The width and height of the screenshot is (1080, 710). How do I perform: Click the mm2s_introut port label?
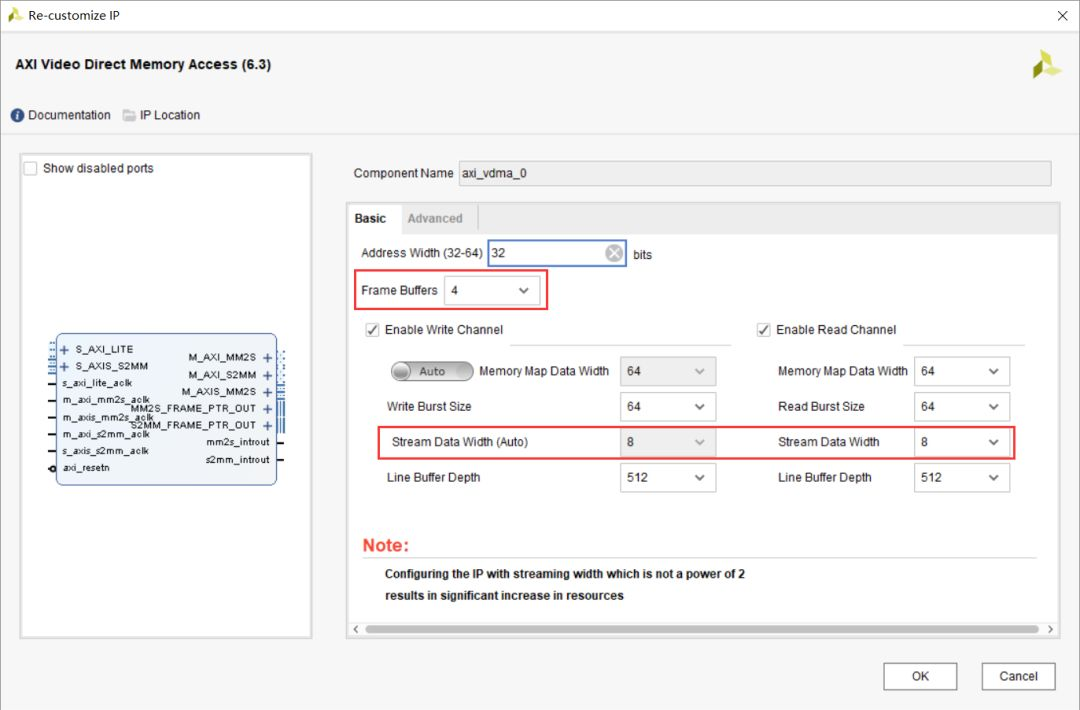(238, 442)
